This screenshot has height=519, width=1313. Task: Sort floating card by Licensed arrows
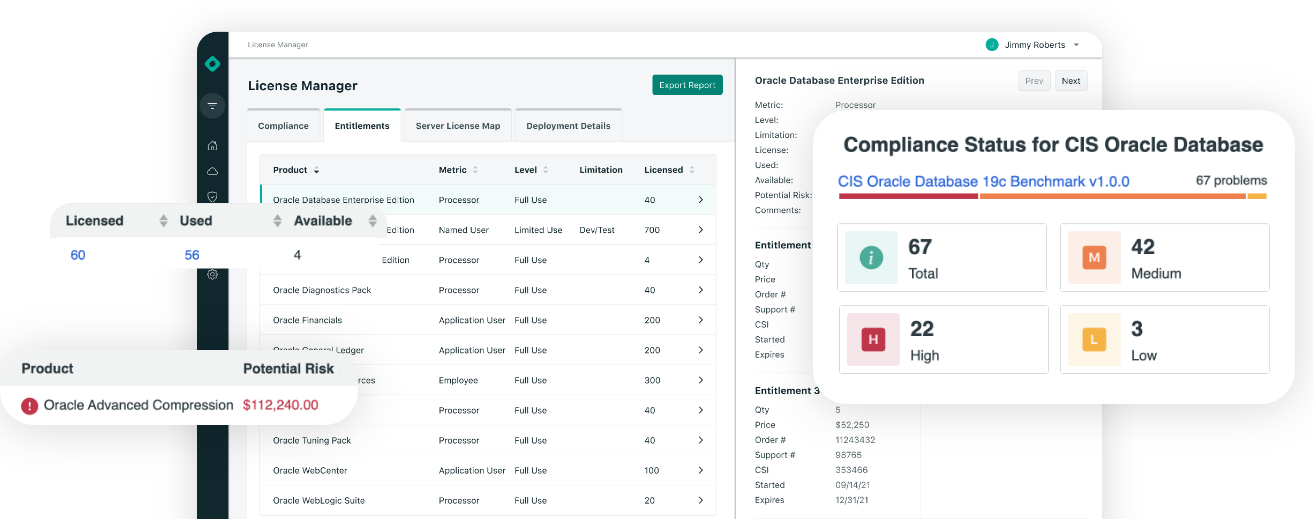tap(164, 221)
